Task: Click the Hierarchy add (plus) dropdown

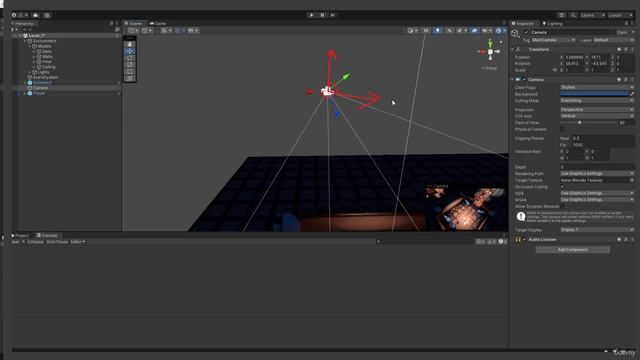Action: 14,30
